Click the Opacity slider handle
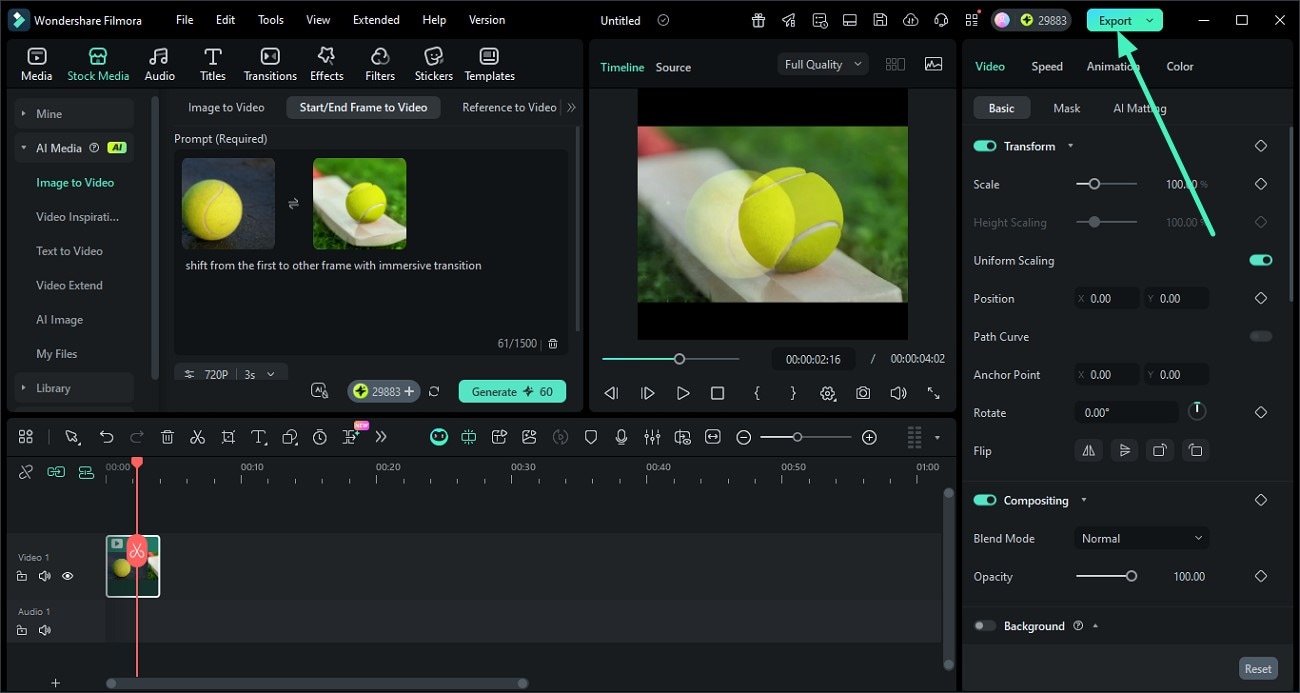The image size is (1300, 693). (1131, 576)
